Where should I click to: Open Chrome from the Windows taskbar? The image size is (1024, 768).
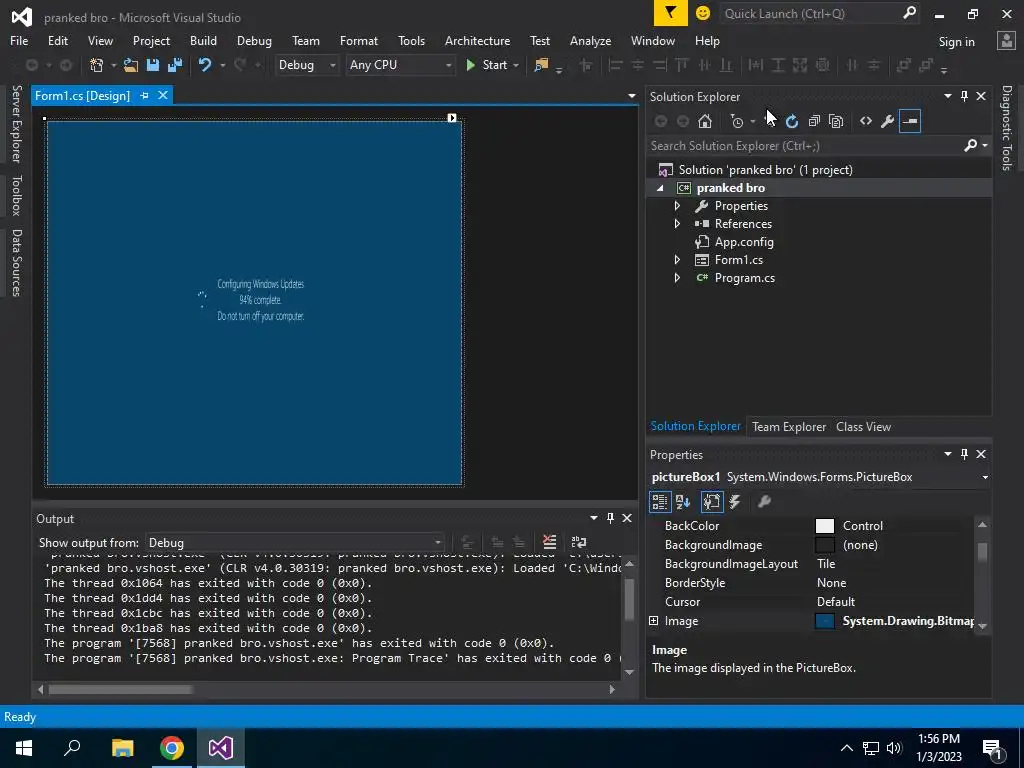tap(172, 748)
